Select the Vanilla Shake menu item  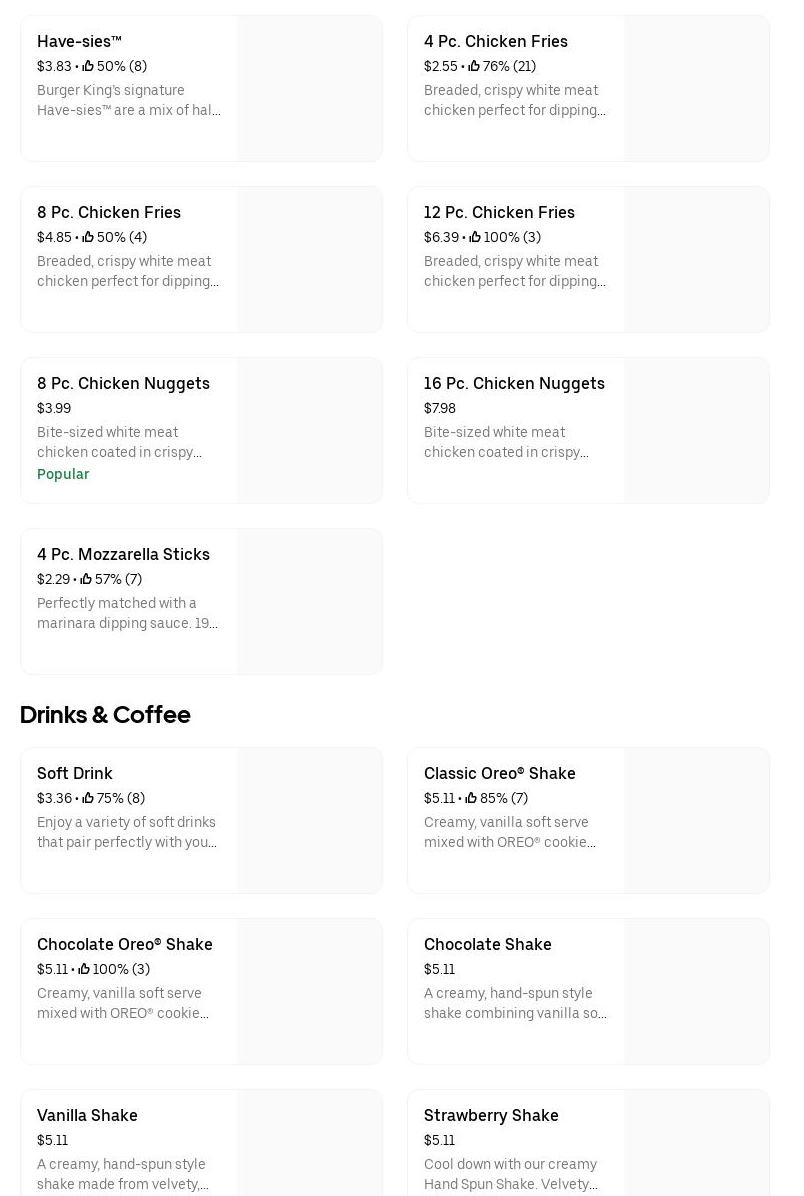pyautogui.click(x=88, y=1116)
